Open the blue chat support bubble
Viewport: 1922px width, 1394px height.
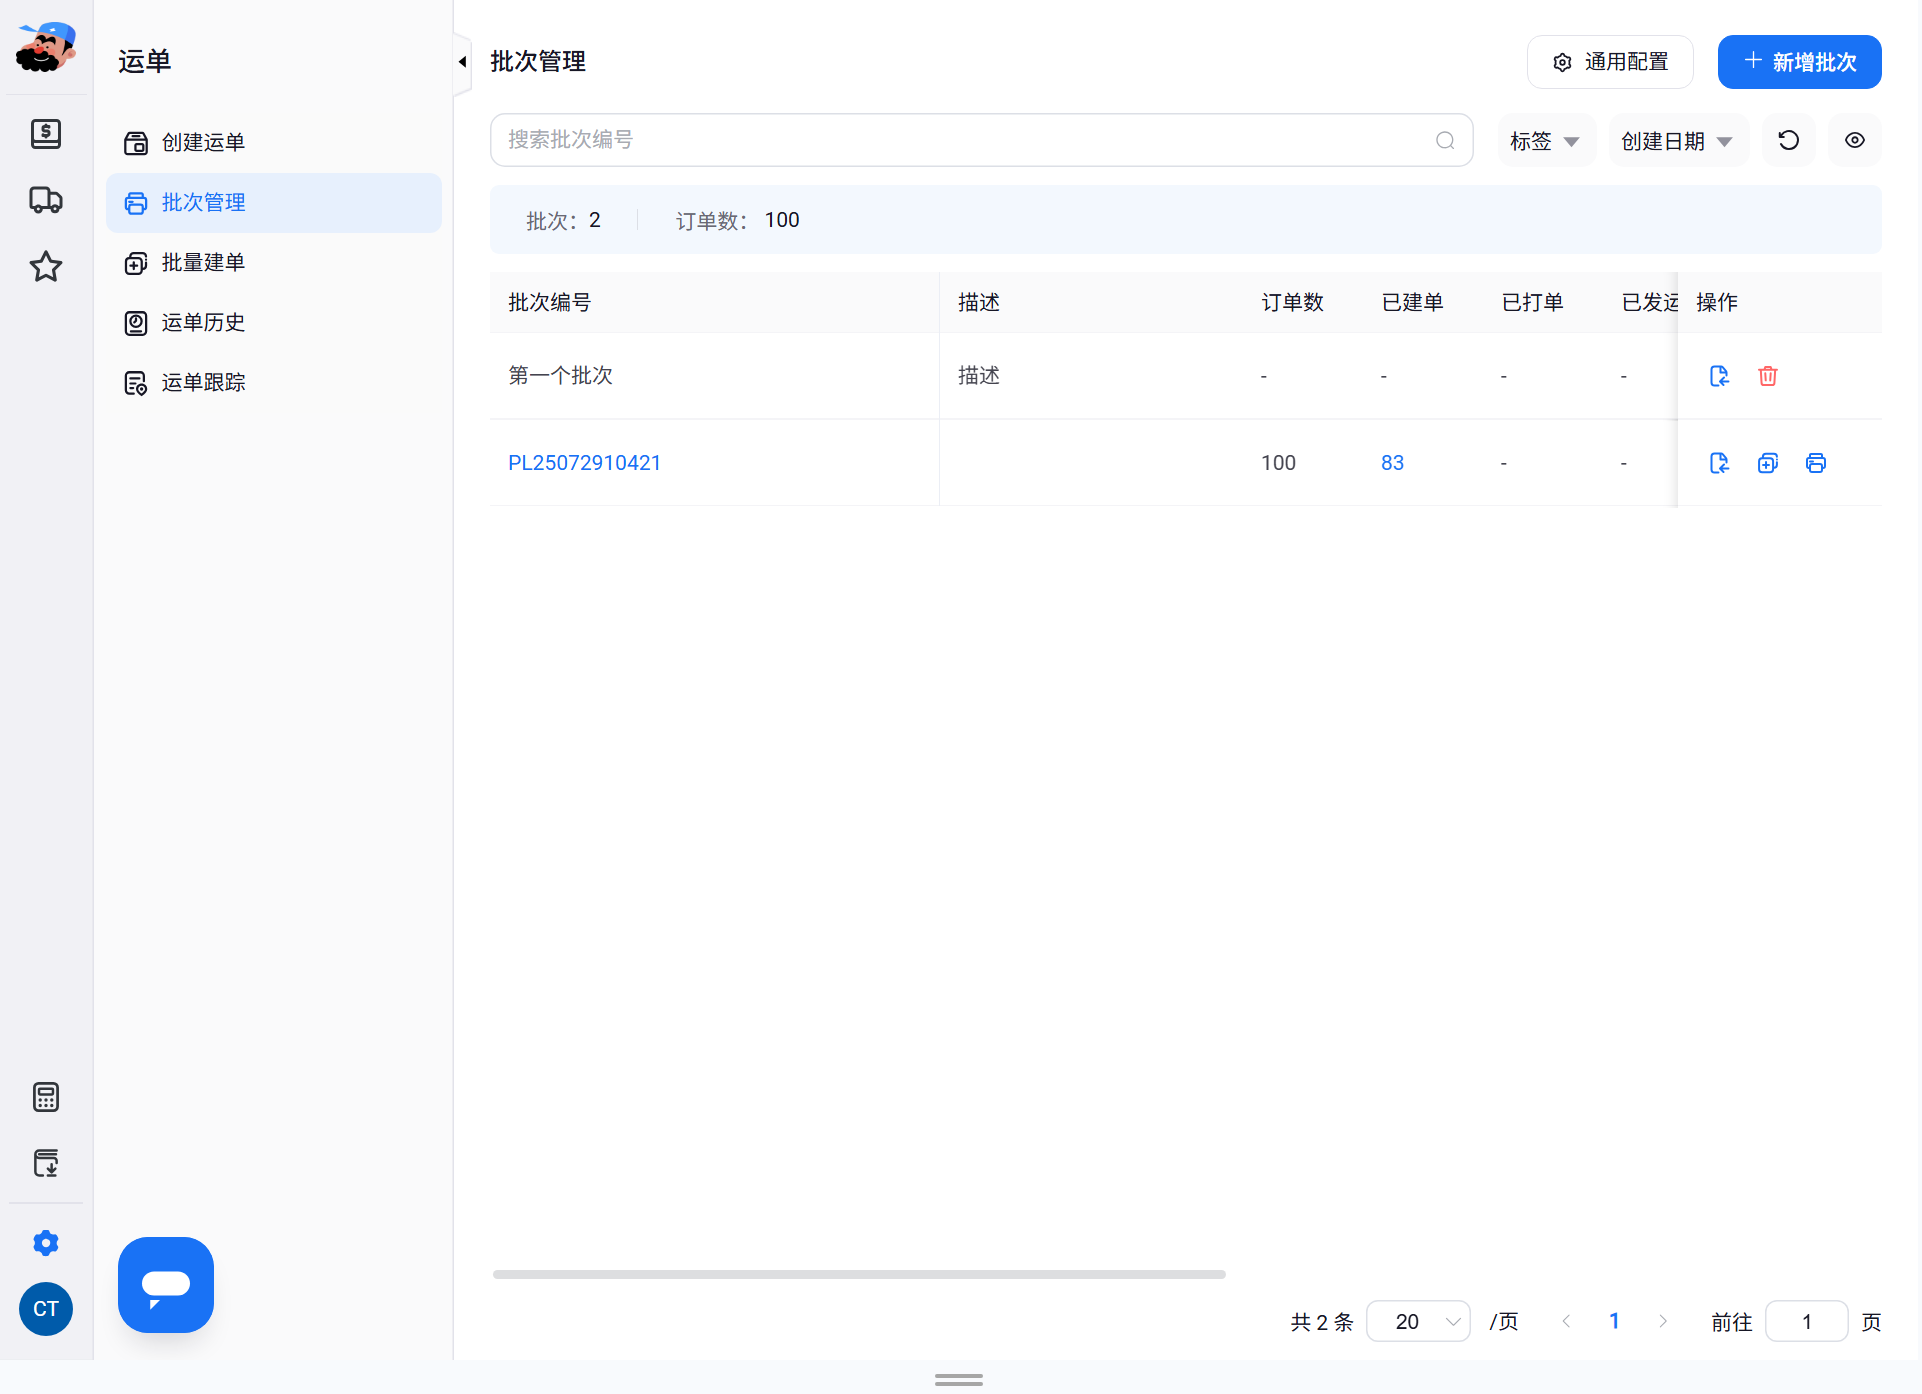coord(166,1285)
